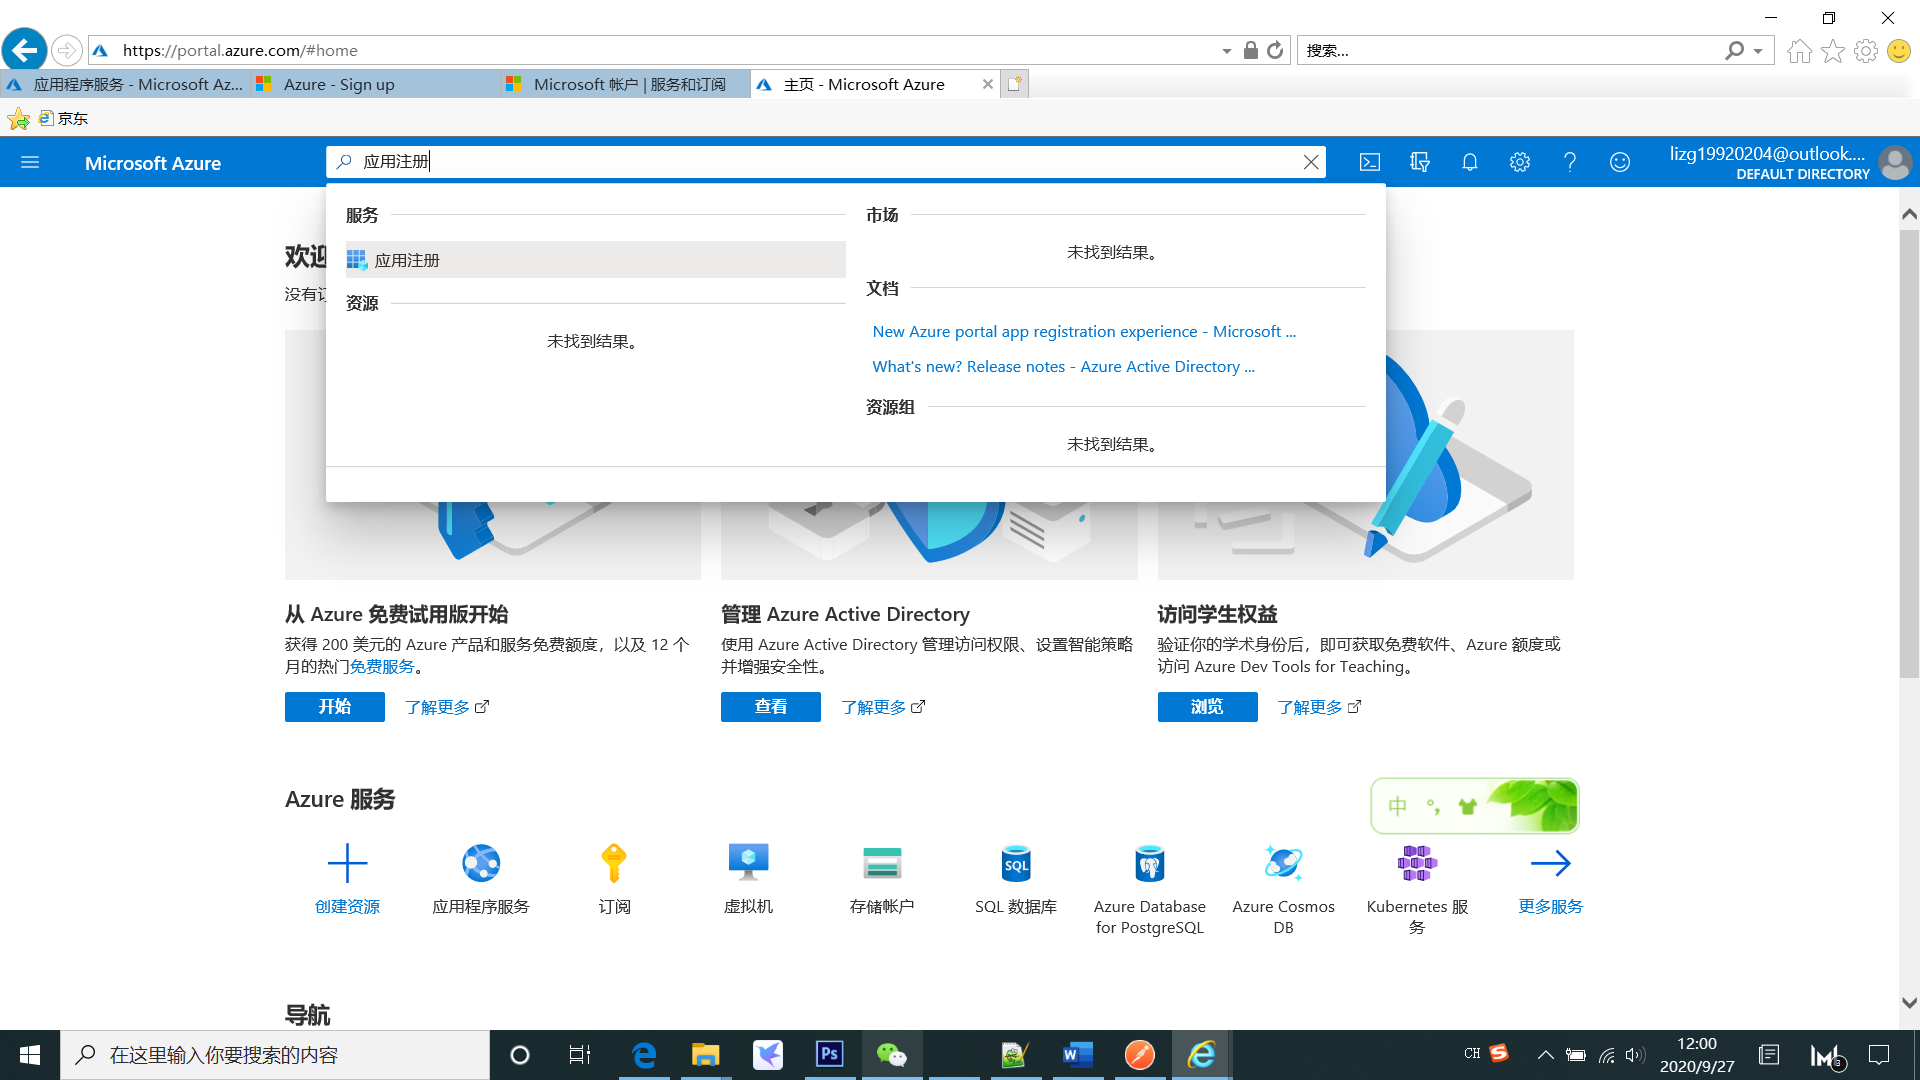Open the notifications bell
Image resolution: width=1920 pixels, height=1080 pixels.
click(1469, 162)
